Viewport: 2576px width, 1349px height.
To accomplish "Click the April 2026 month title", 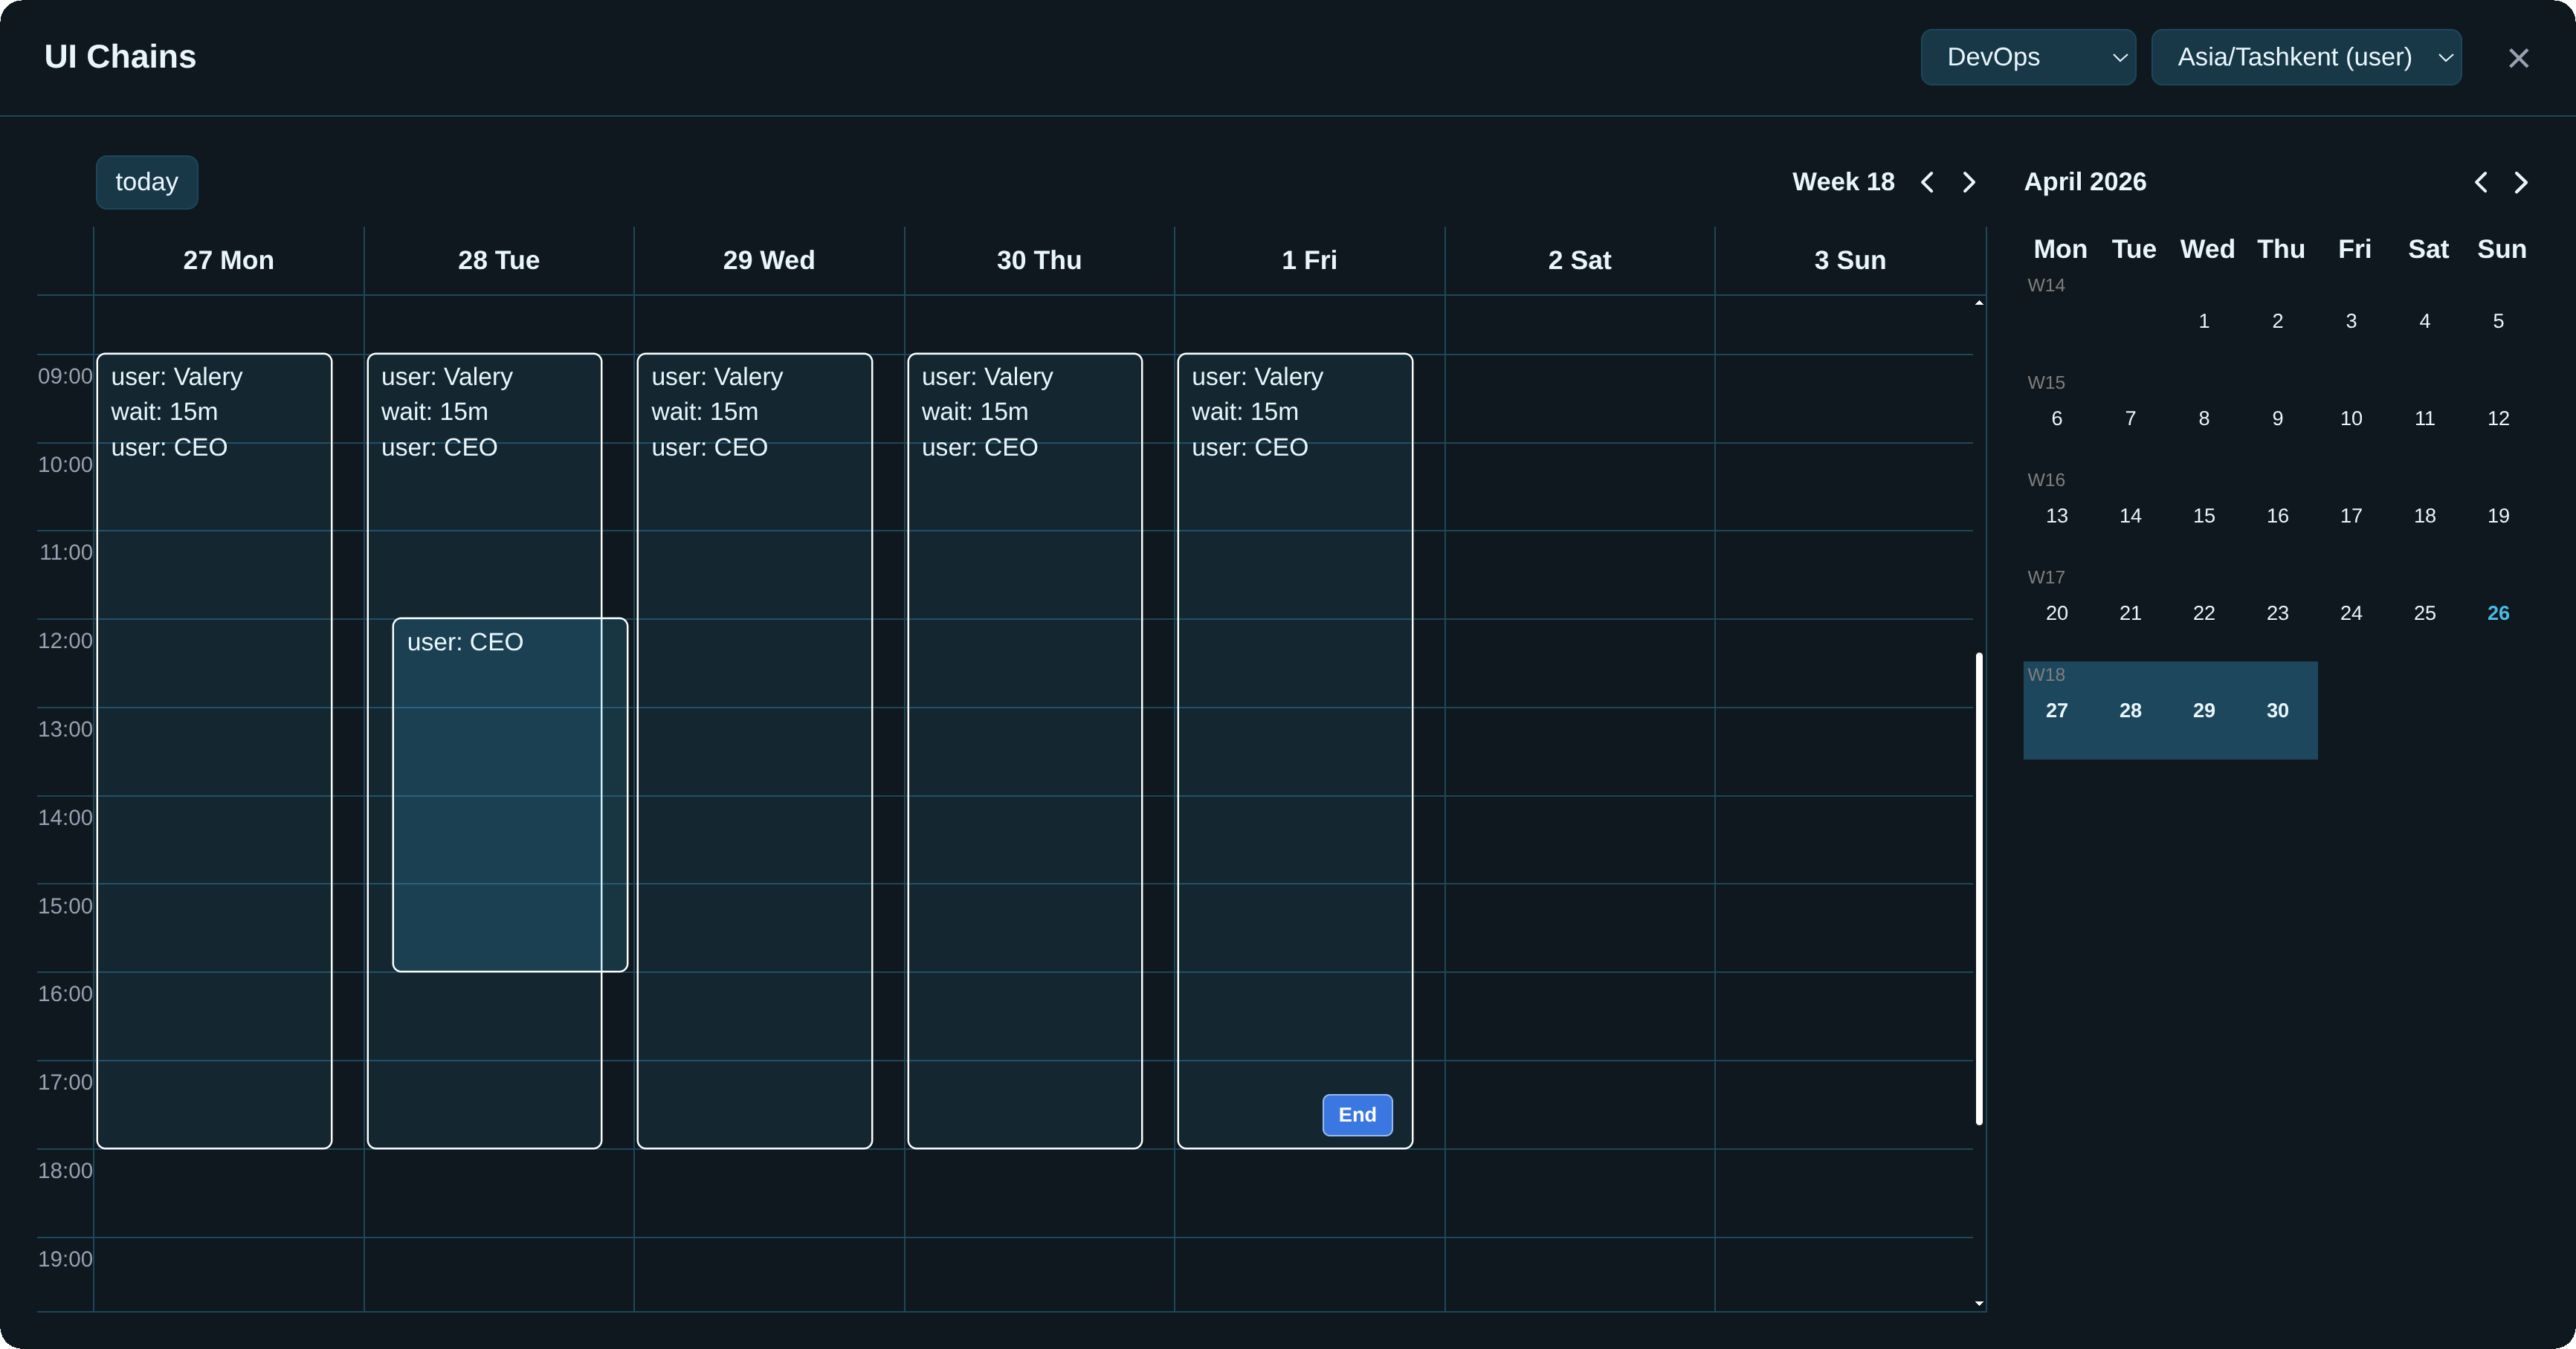I will coord(2085,182).
